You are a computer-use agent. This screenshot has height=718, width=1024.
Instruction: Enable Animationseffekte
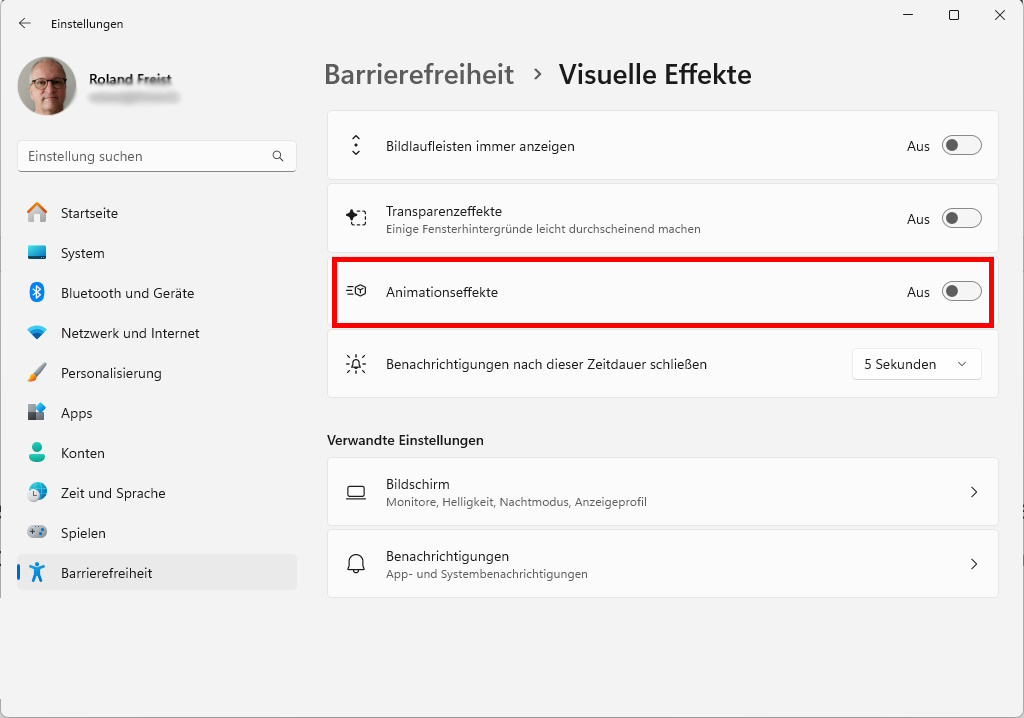click(961, 291)
